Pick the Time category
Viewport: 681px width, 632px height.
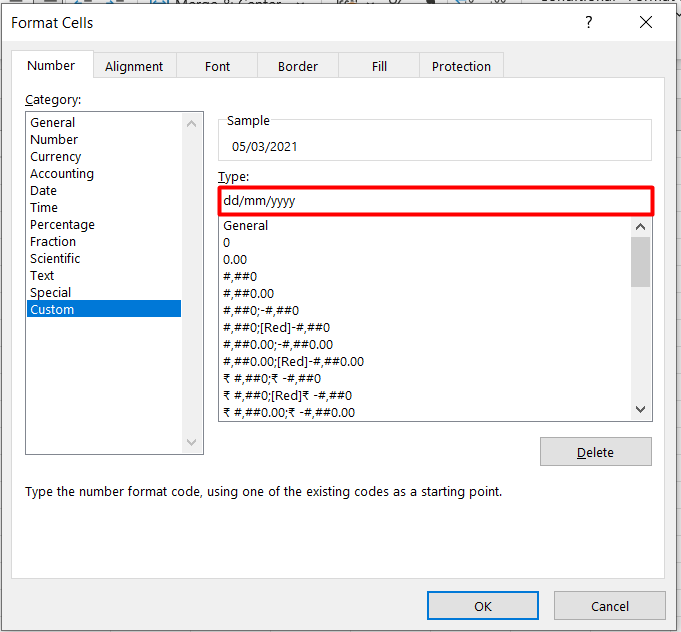point(104,207)
